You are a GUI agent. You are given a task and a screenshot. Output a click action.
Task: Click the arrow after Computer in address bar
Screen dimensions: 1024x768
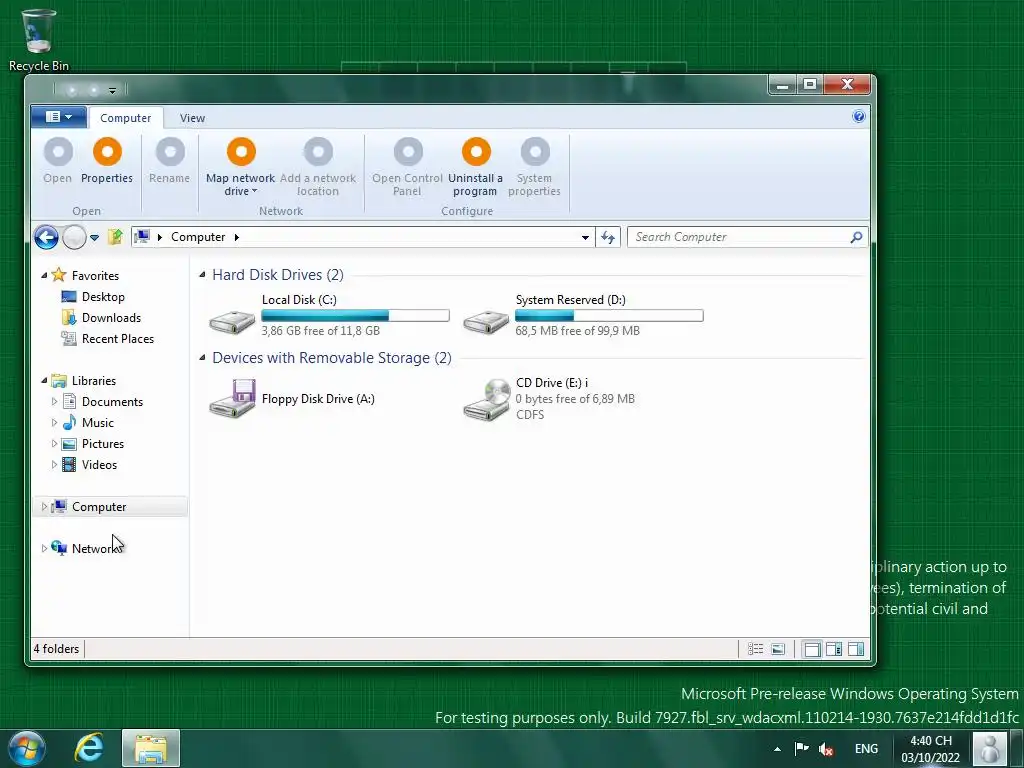(236, 237)
